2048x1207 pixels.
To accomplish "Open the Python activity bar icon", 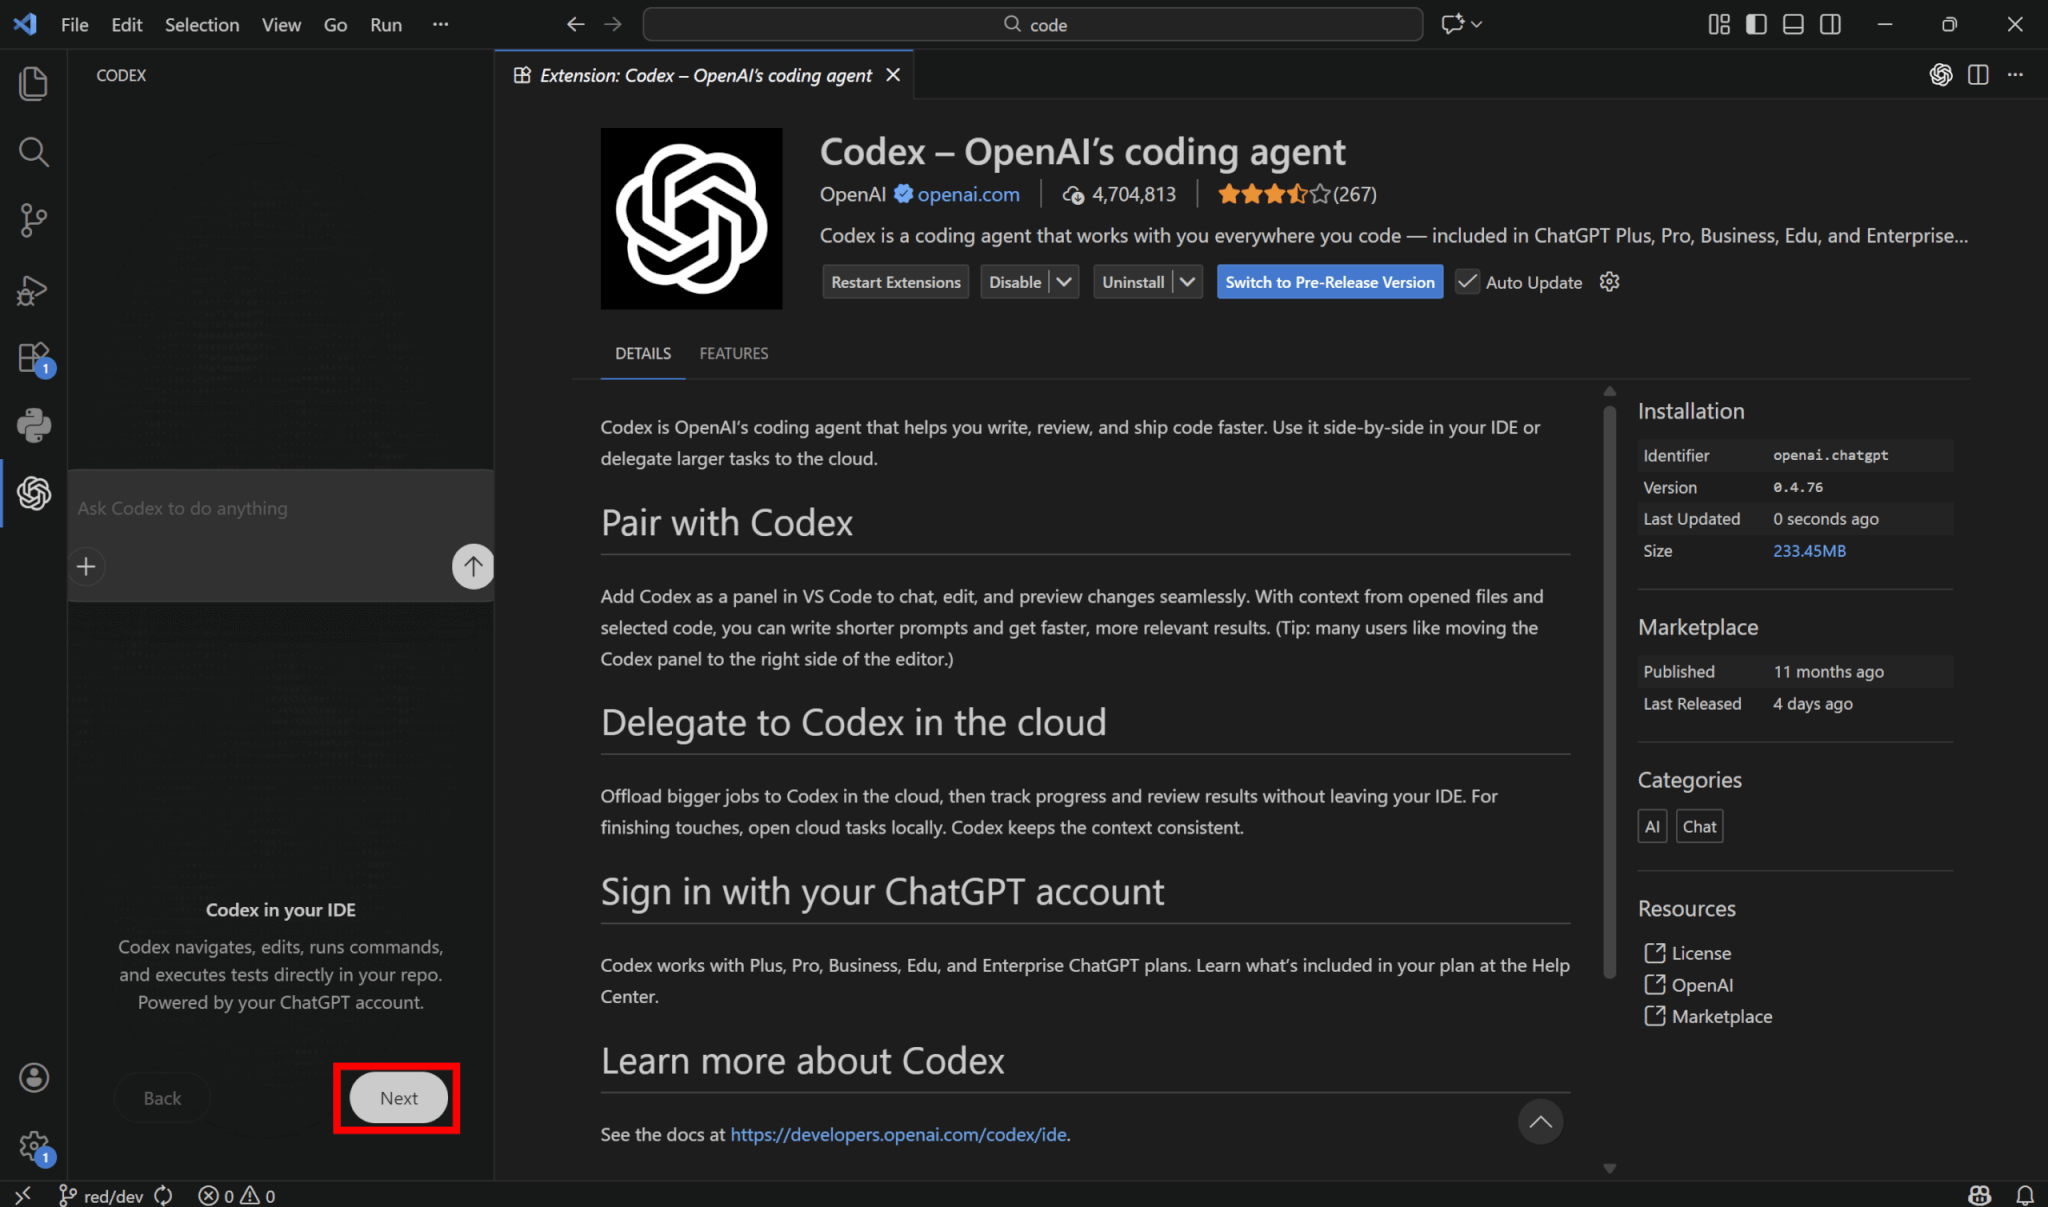I will (x=33, y=425).
